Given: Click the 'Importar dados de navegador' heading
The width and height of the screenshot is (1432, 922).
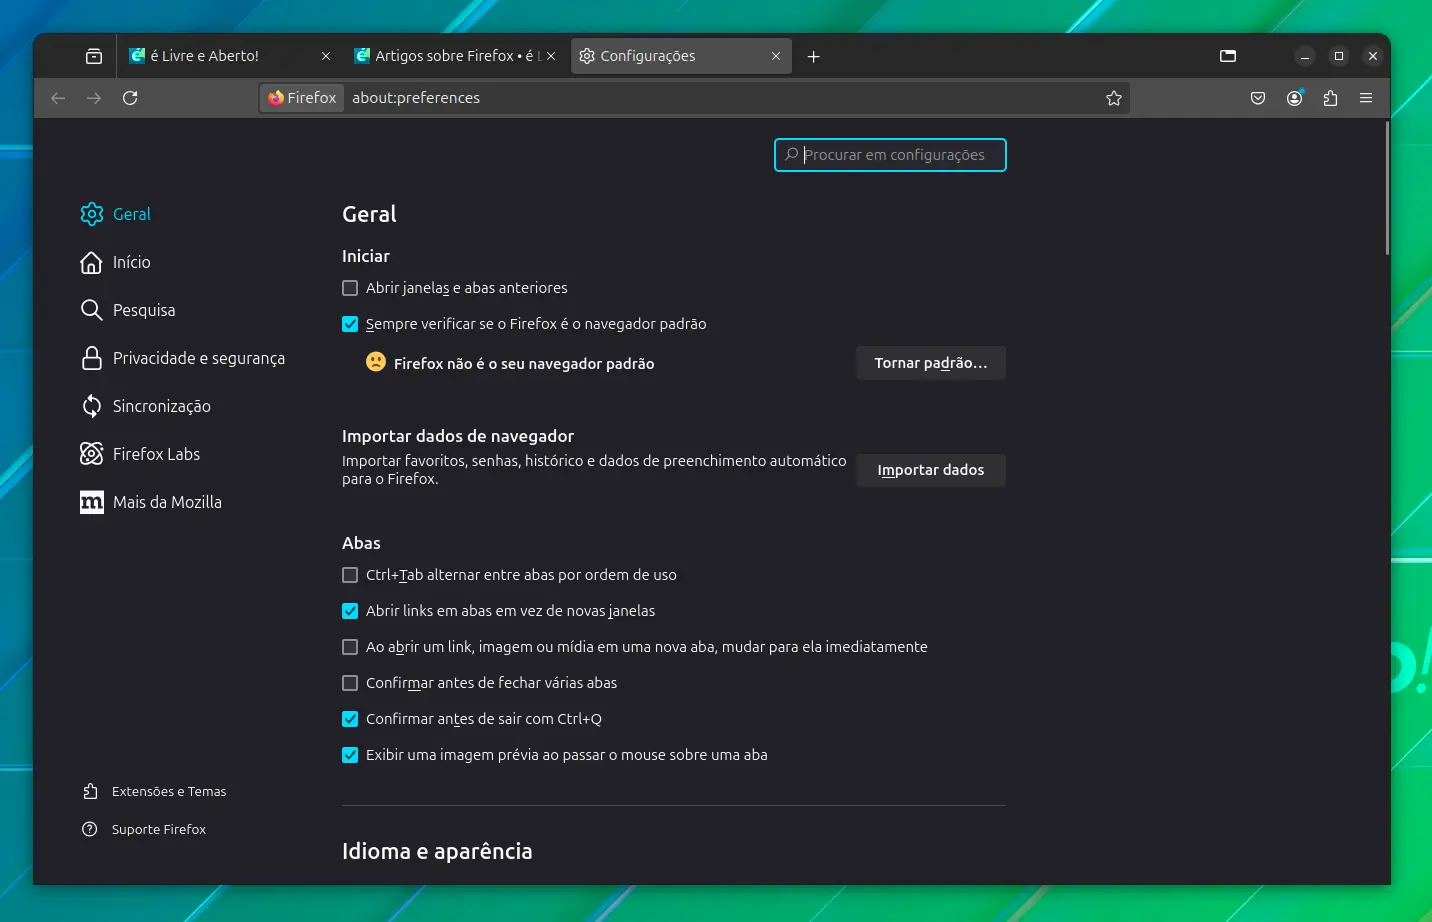Looking at the screenshot, I should pos(458,436).
